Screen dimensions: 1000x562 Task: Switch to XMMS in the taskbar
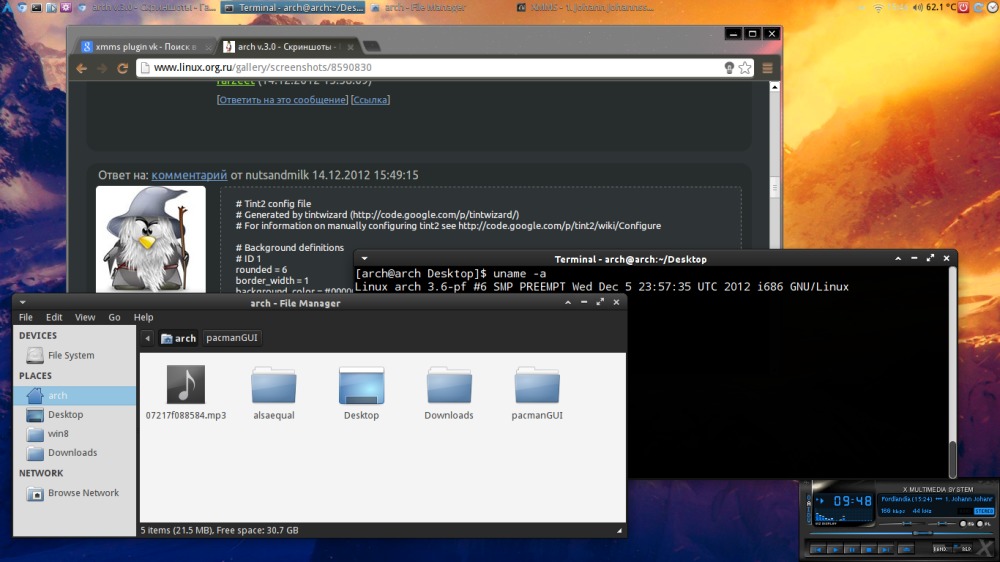click(585, 8)
